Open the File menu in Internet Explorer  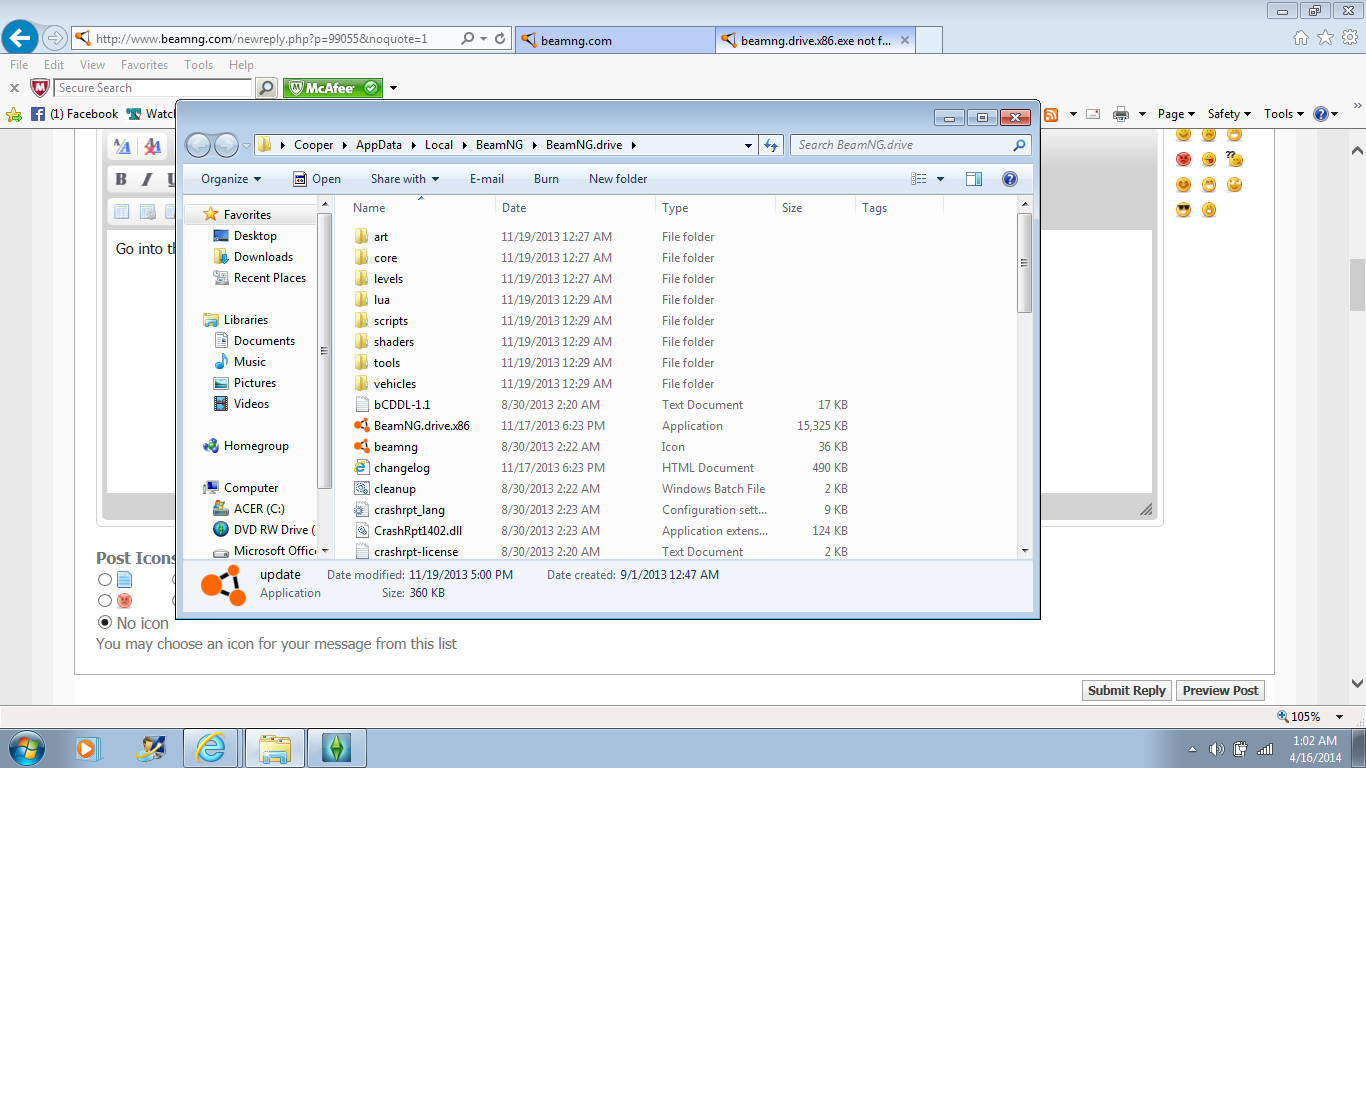click(x=19, y=65)
